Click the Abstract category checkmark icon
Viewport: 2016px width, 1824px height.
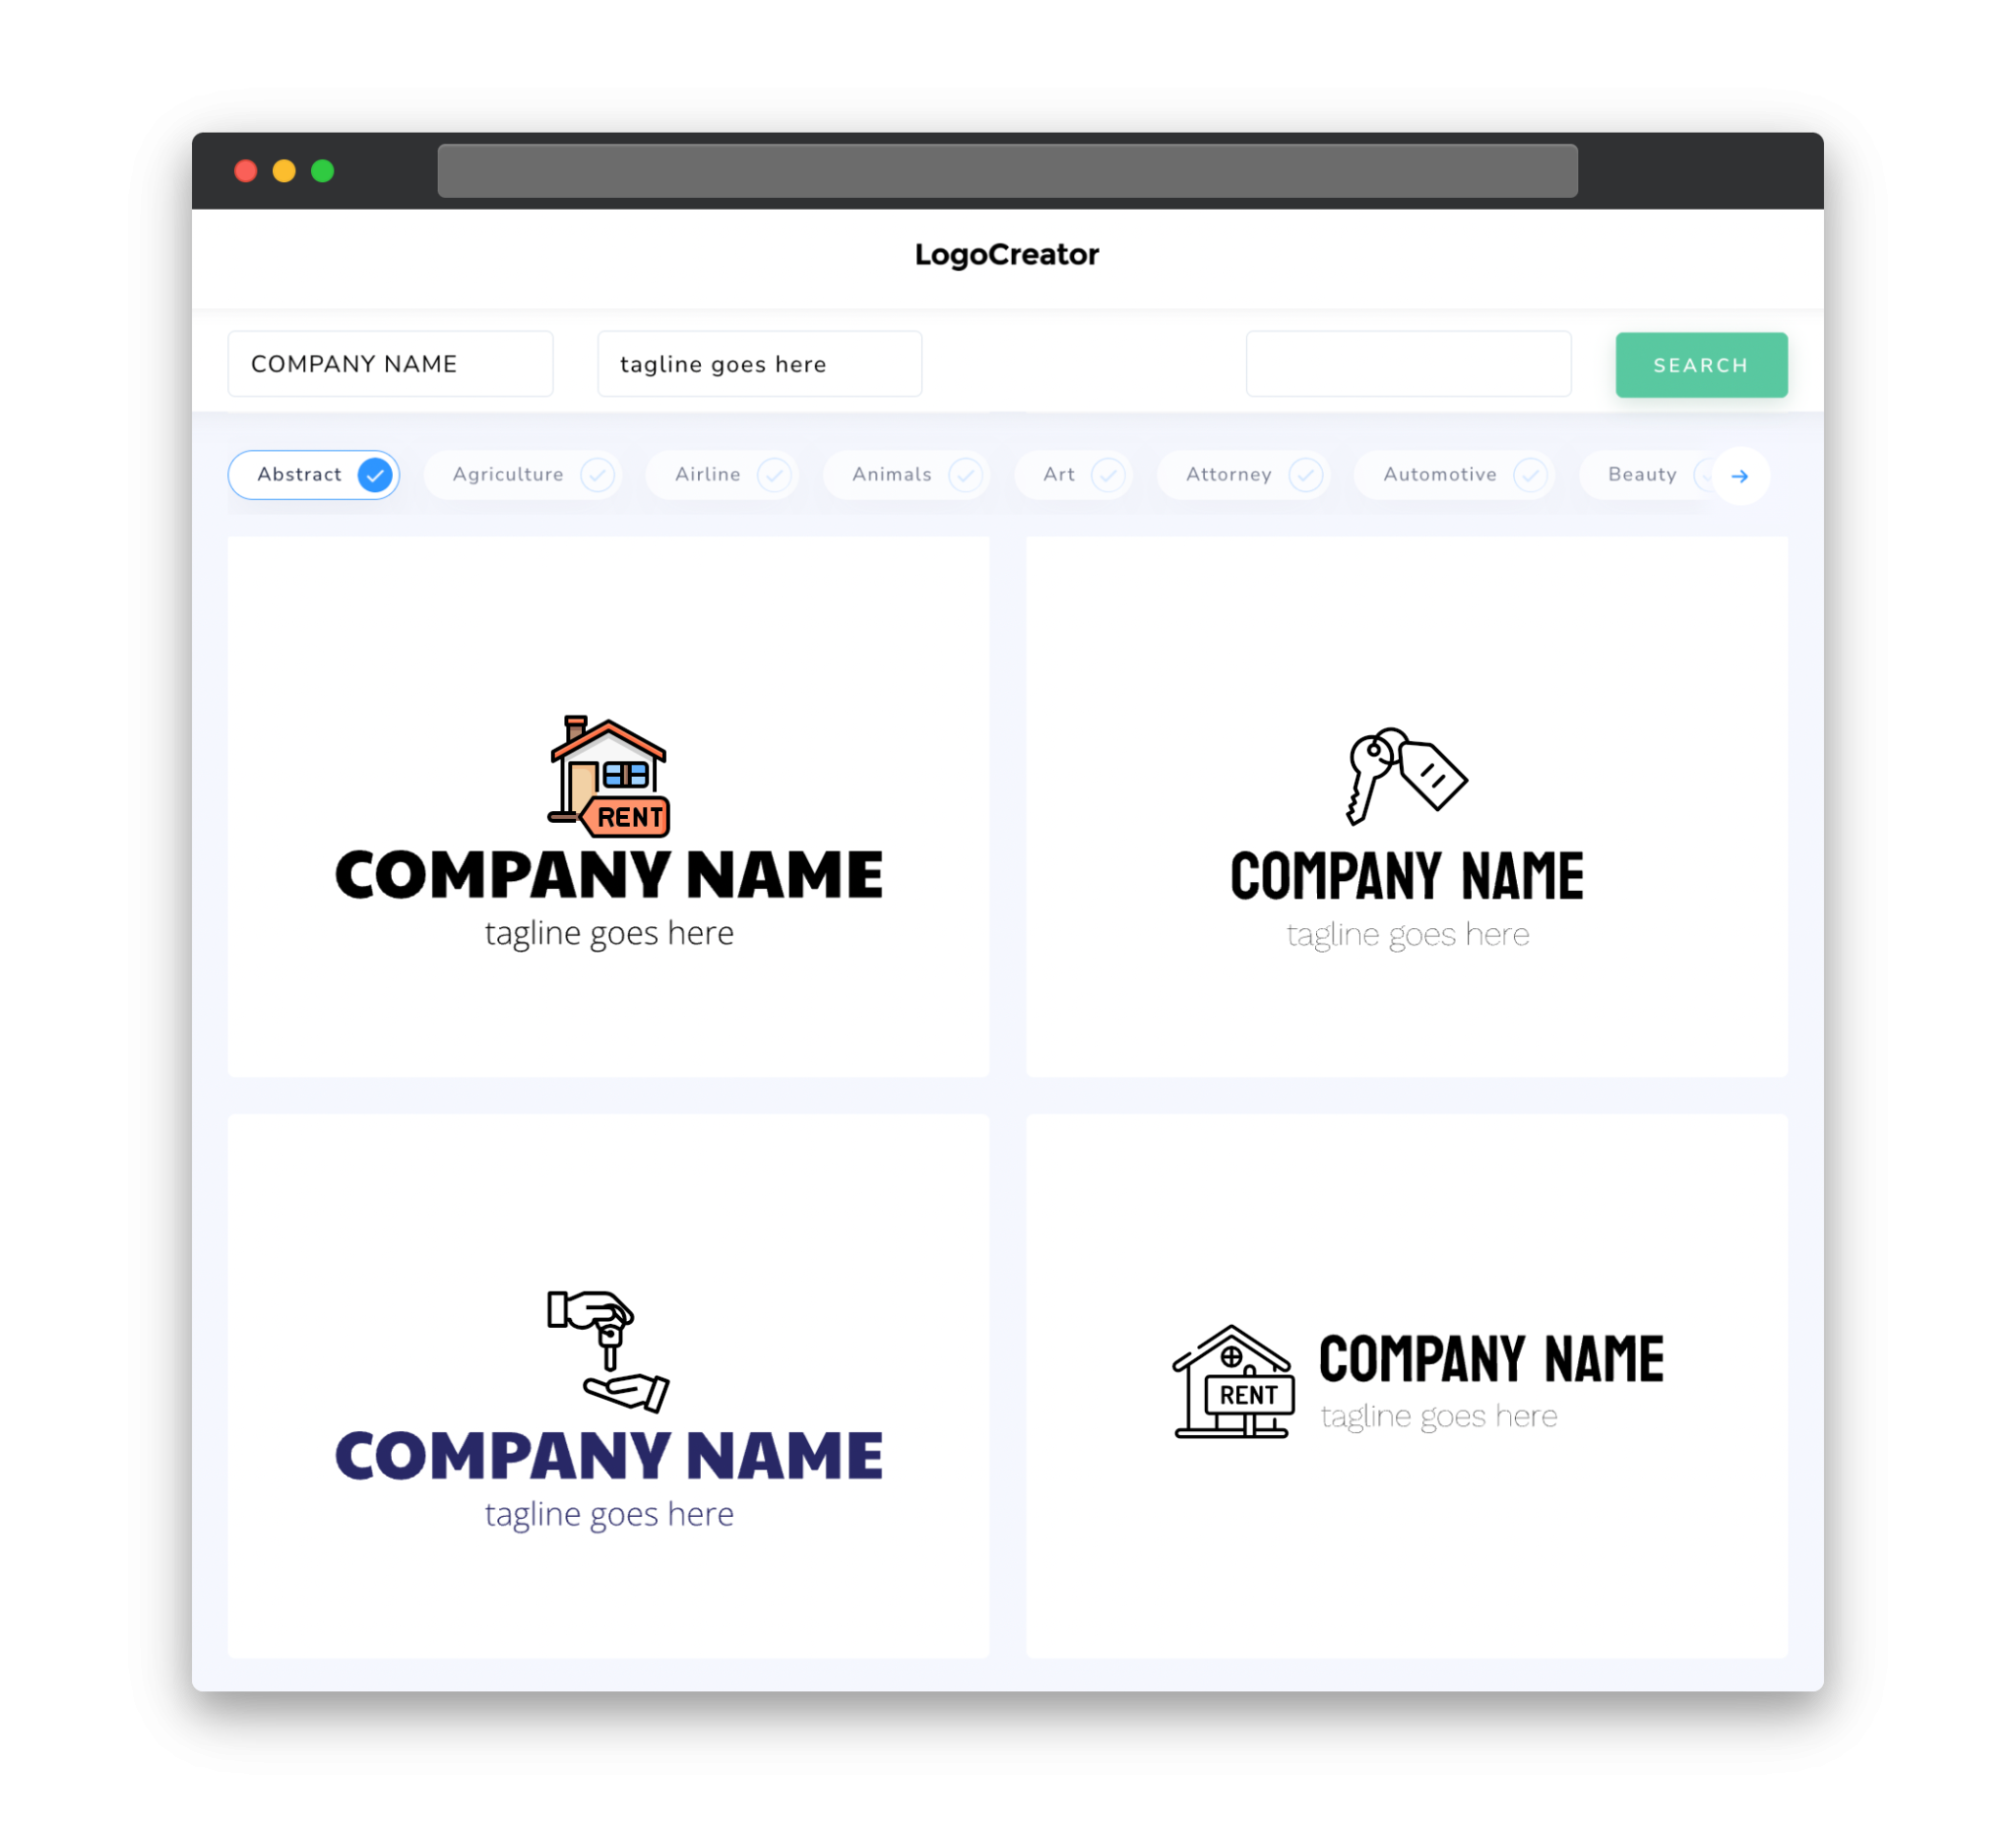coord(376,474)
